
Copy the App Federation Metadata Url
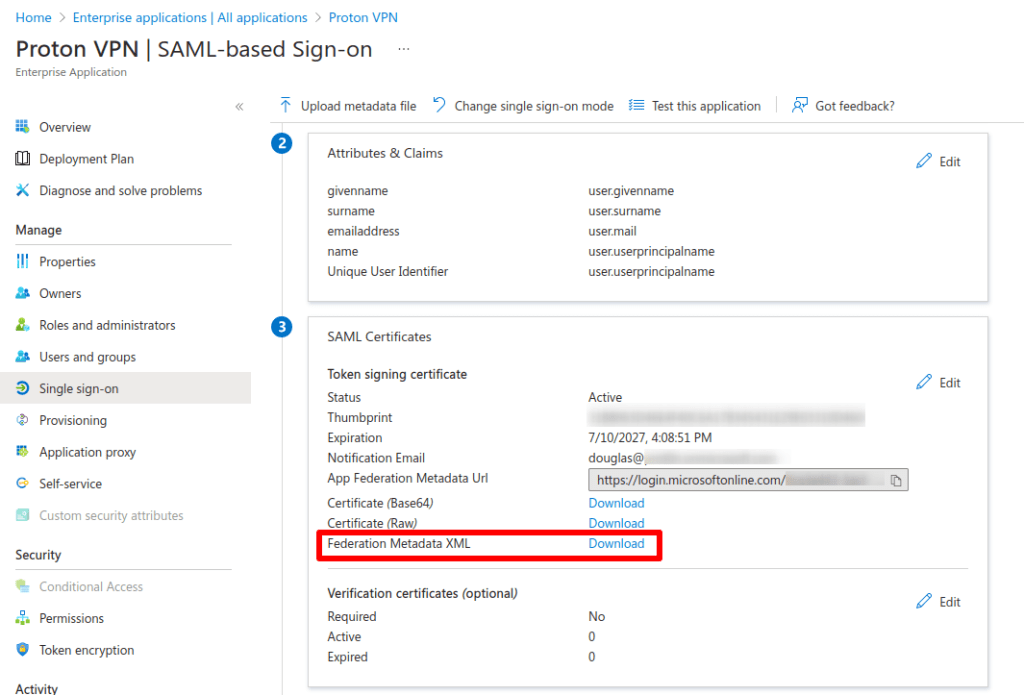pyautogui.click(x=896, y=480)
